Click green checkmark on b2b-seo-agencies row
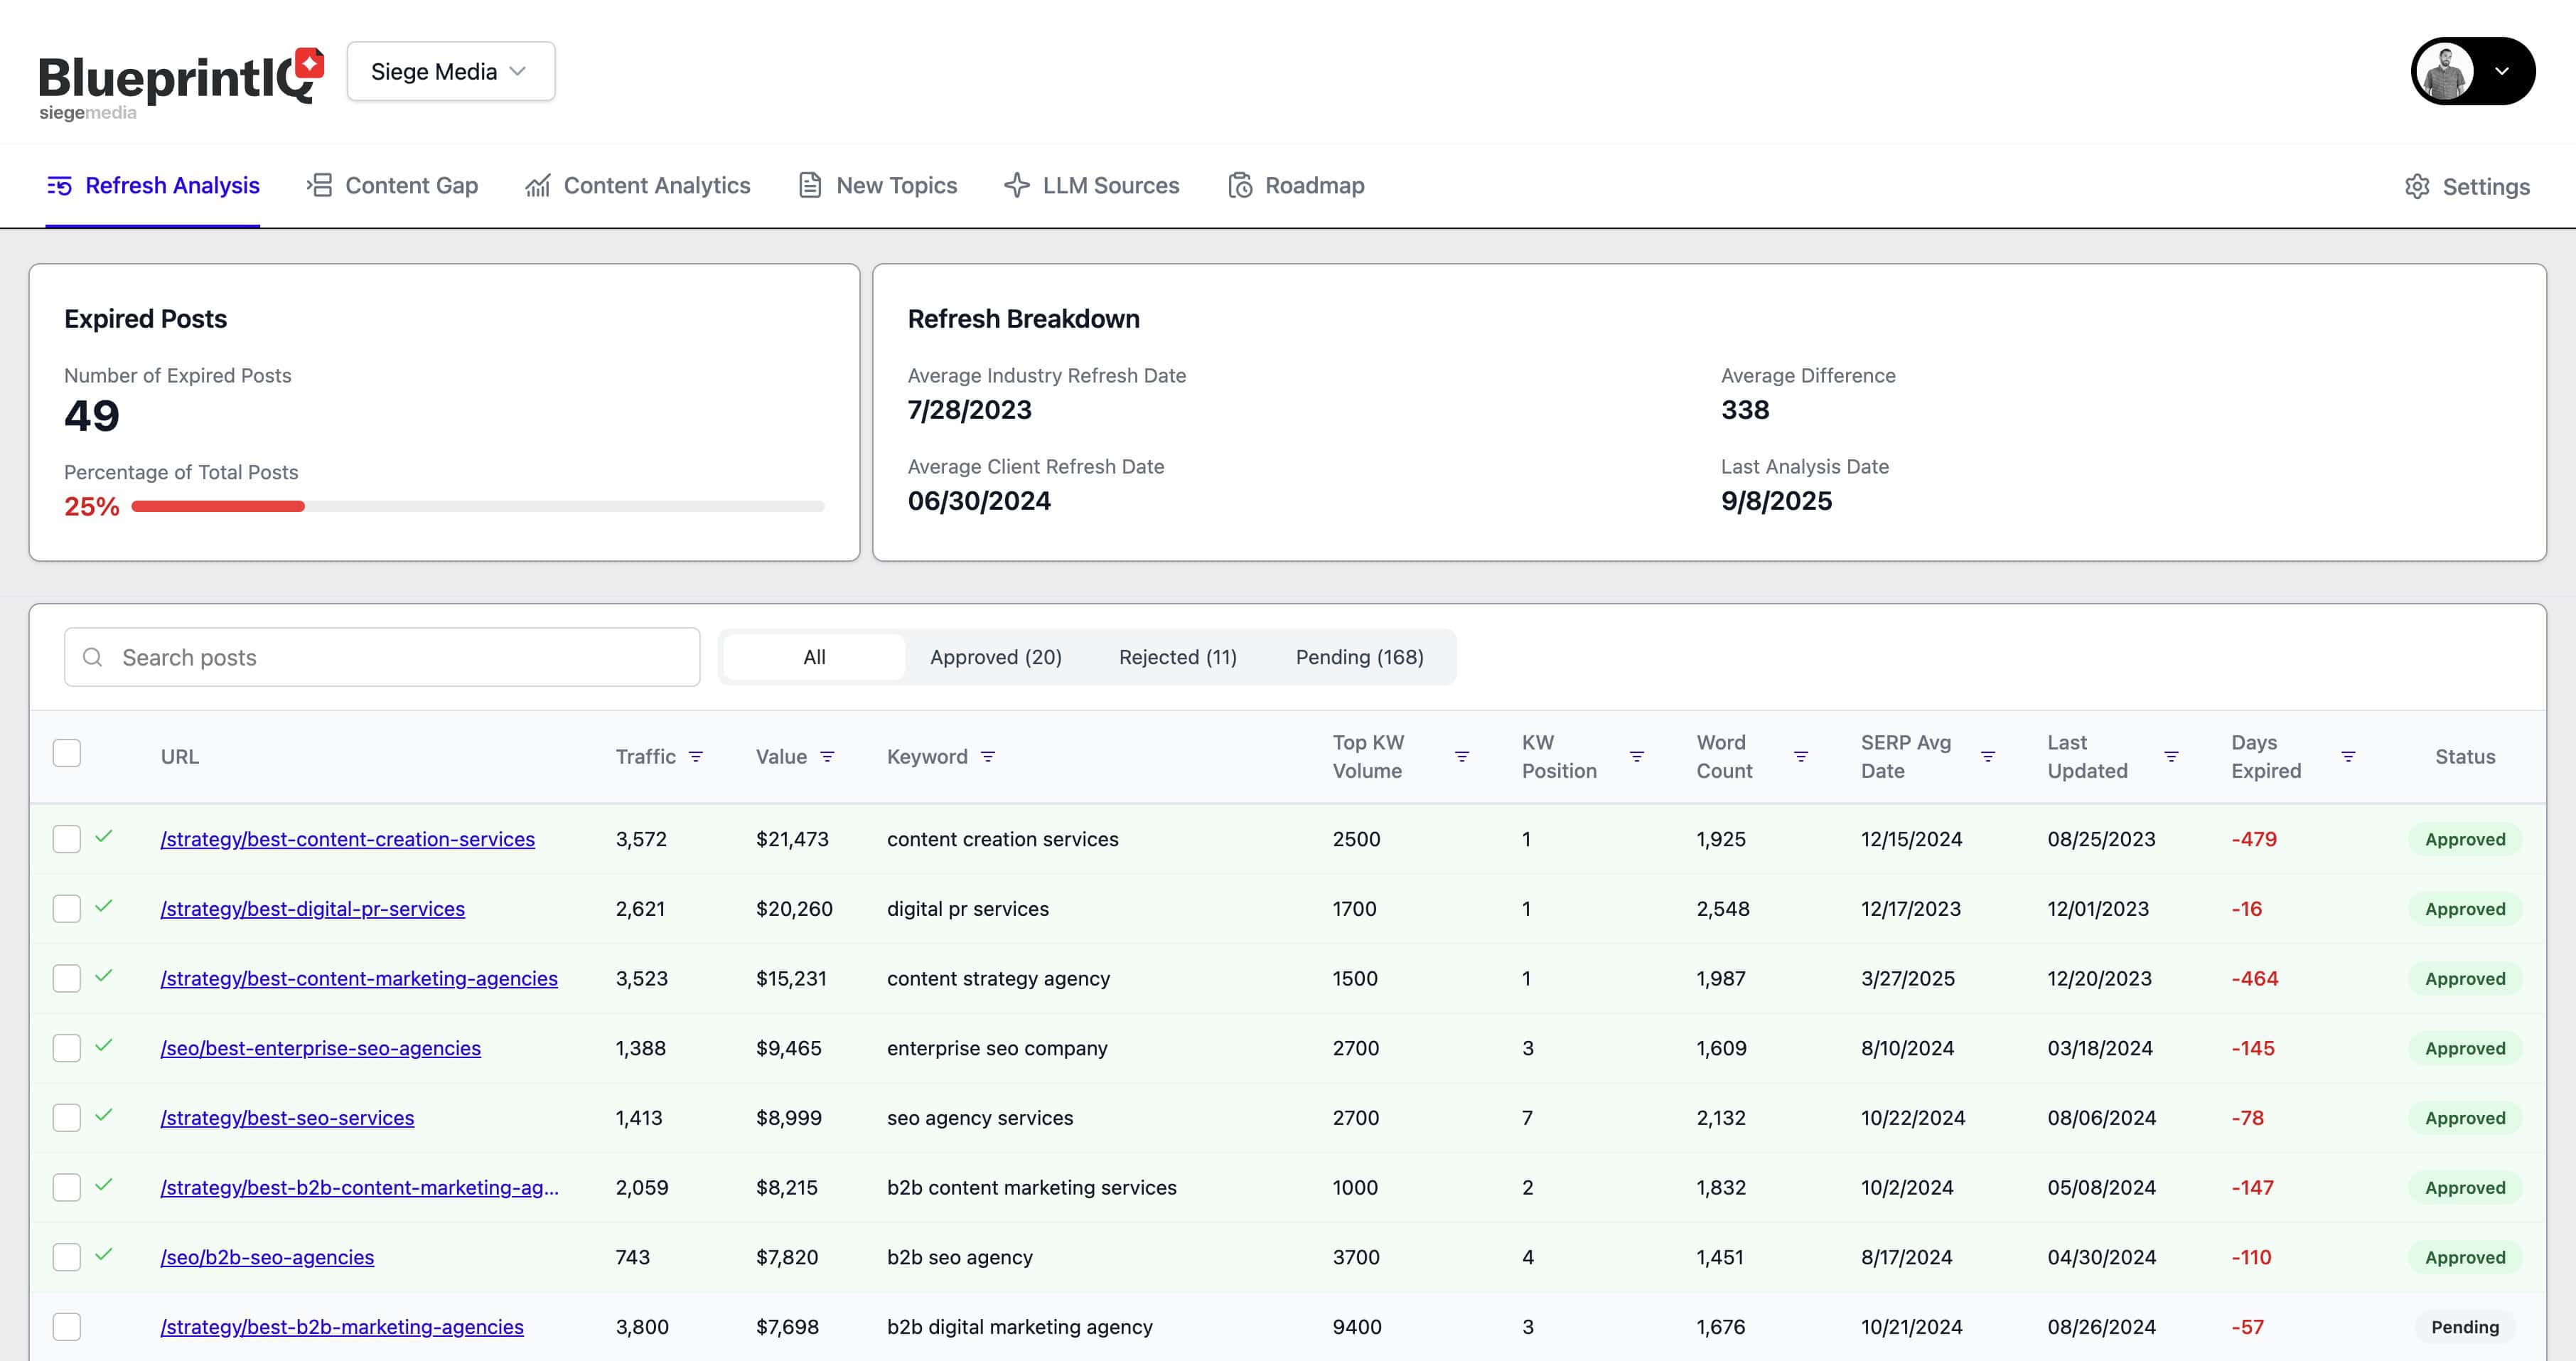Image resolution: width=2576 pixels, height=1361 pixels. (x=104, y=1254)
